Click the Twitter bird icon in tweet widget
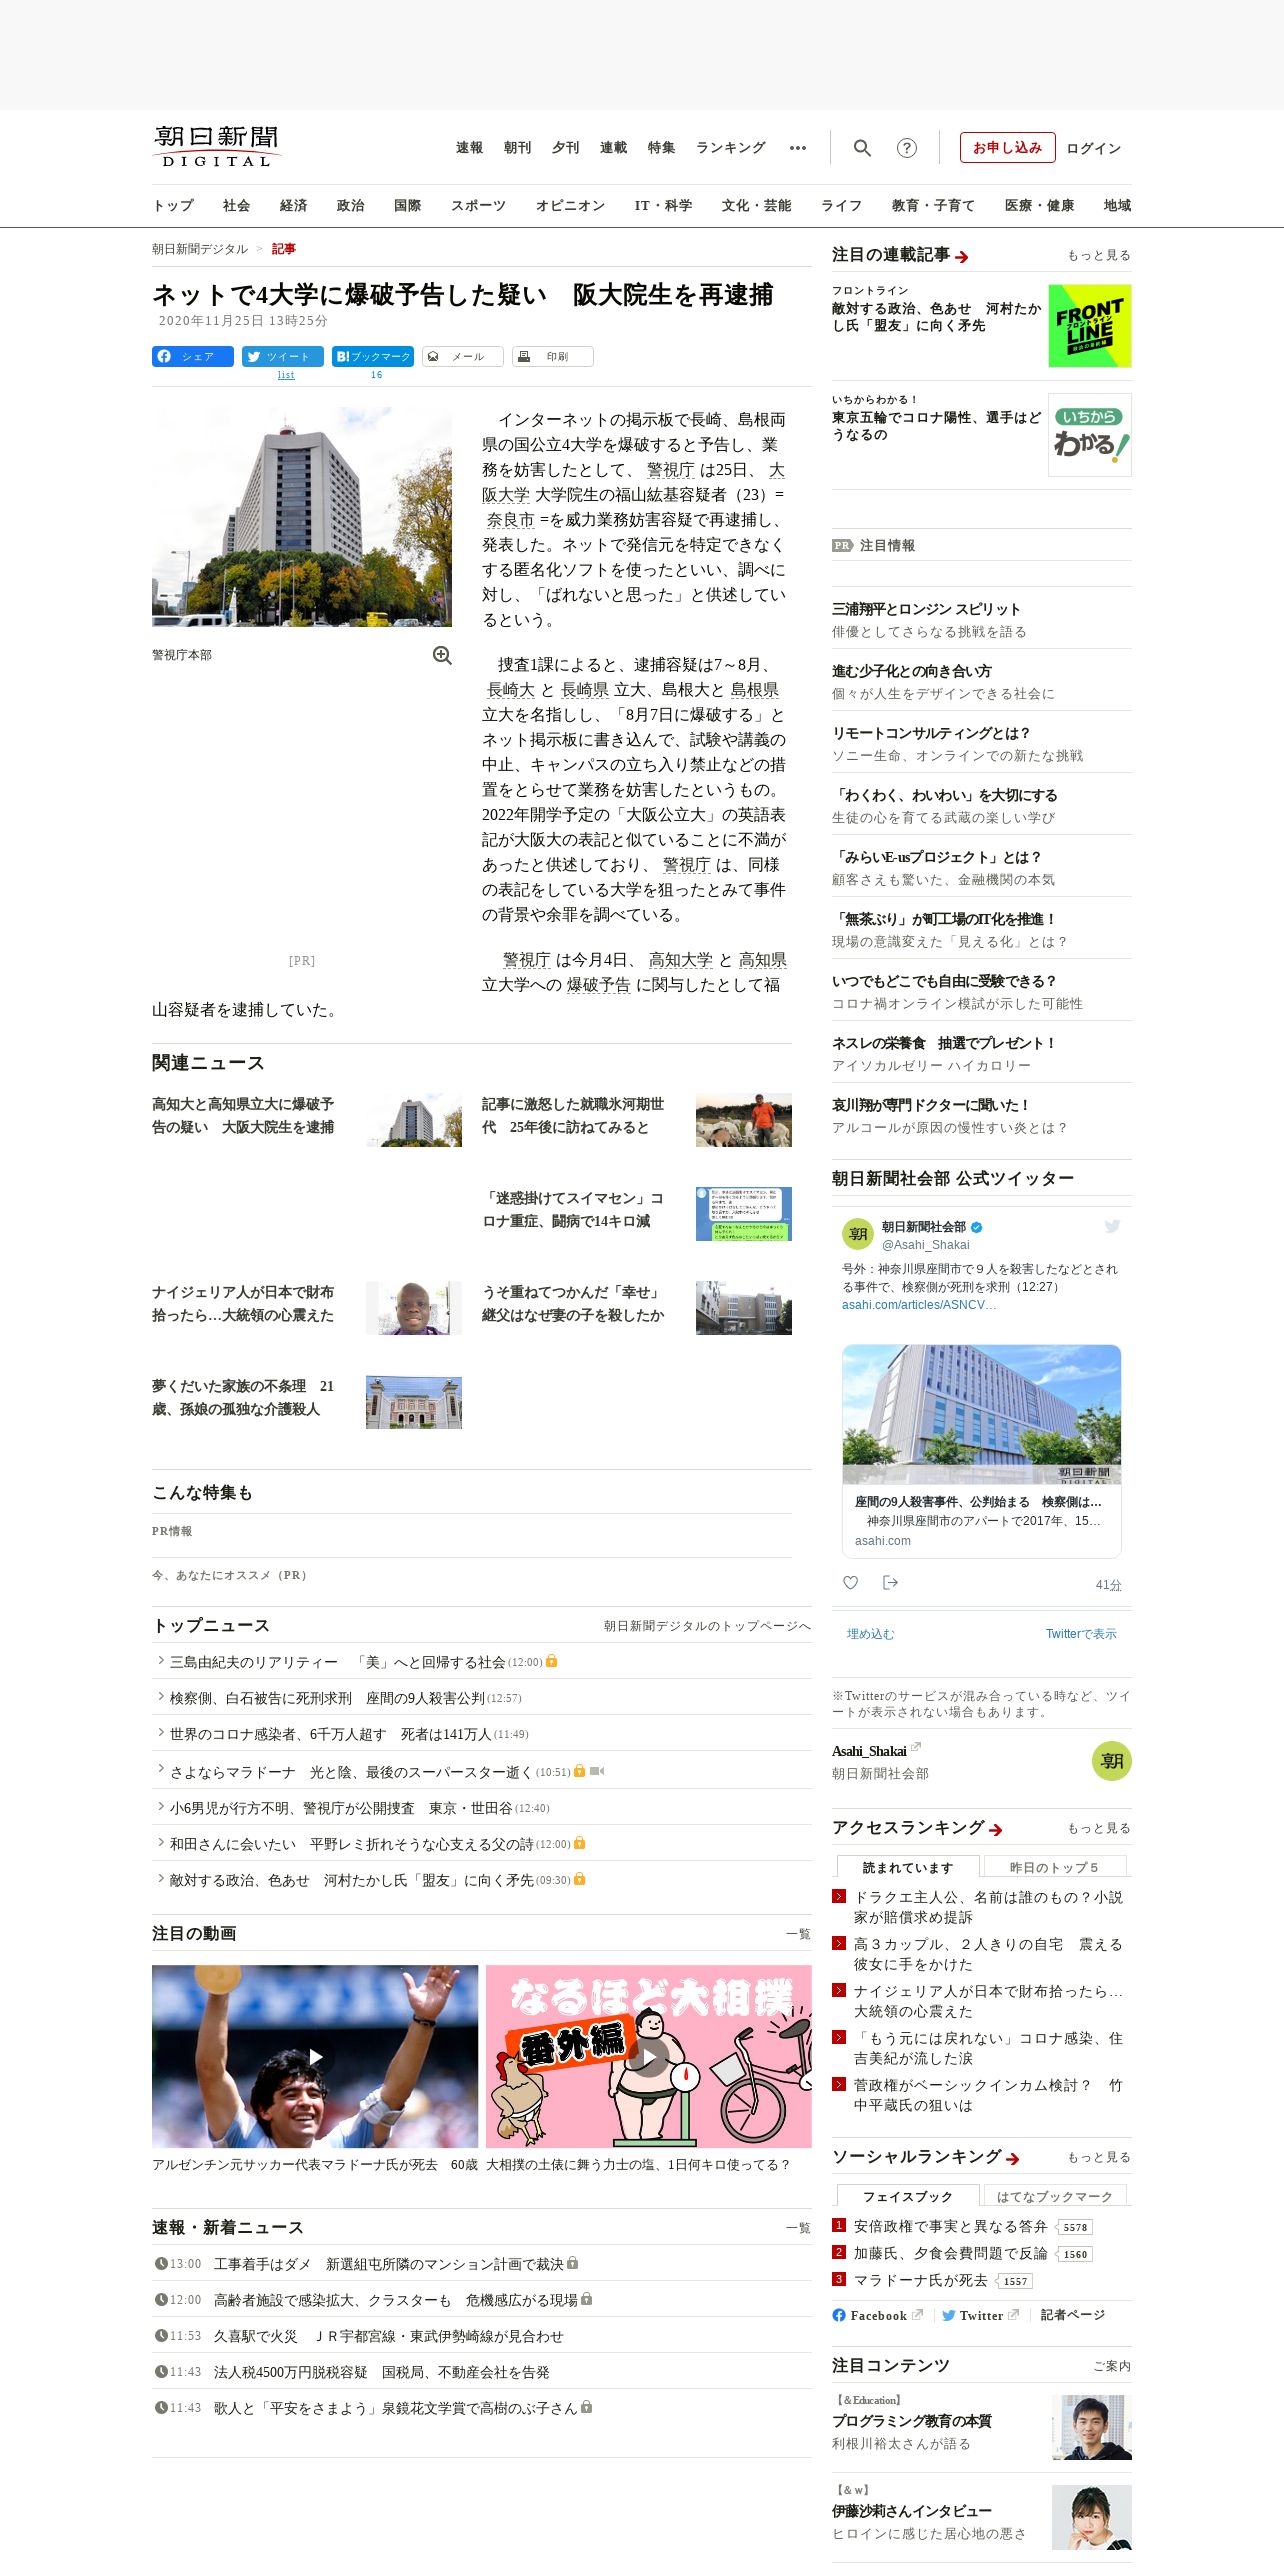The height and width of the screenshot is (2568, 1284). tap(1112, 1226)
